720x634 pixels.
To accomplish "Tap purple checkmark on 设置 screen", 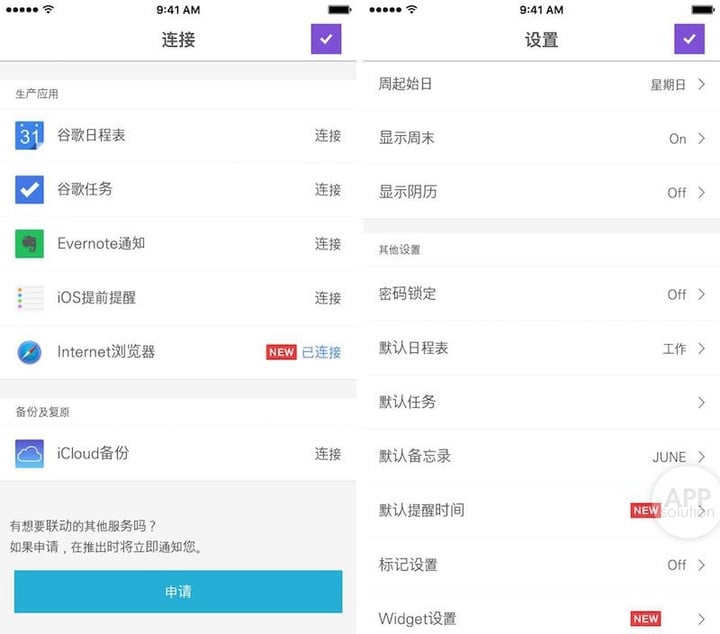I will click(689, 39).
